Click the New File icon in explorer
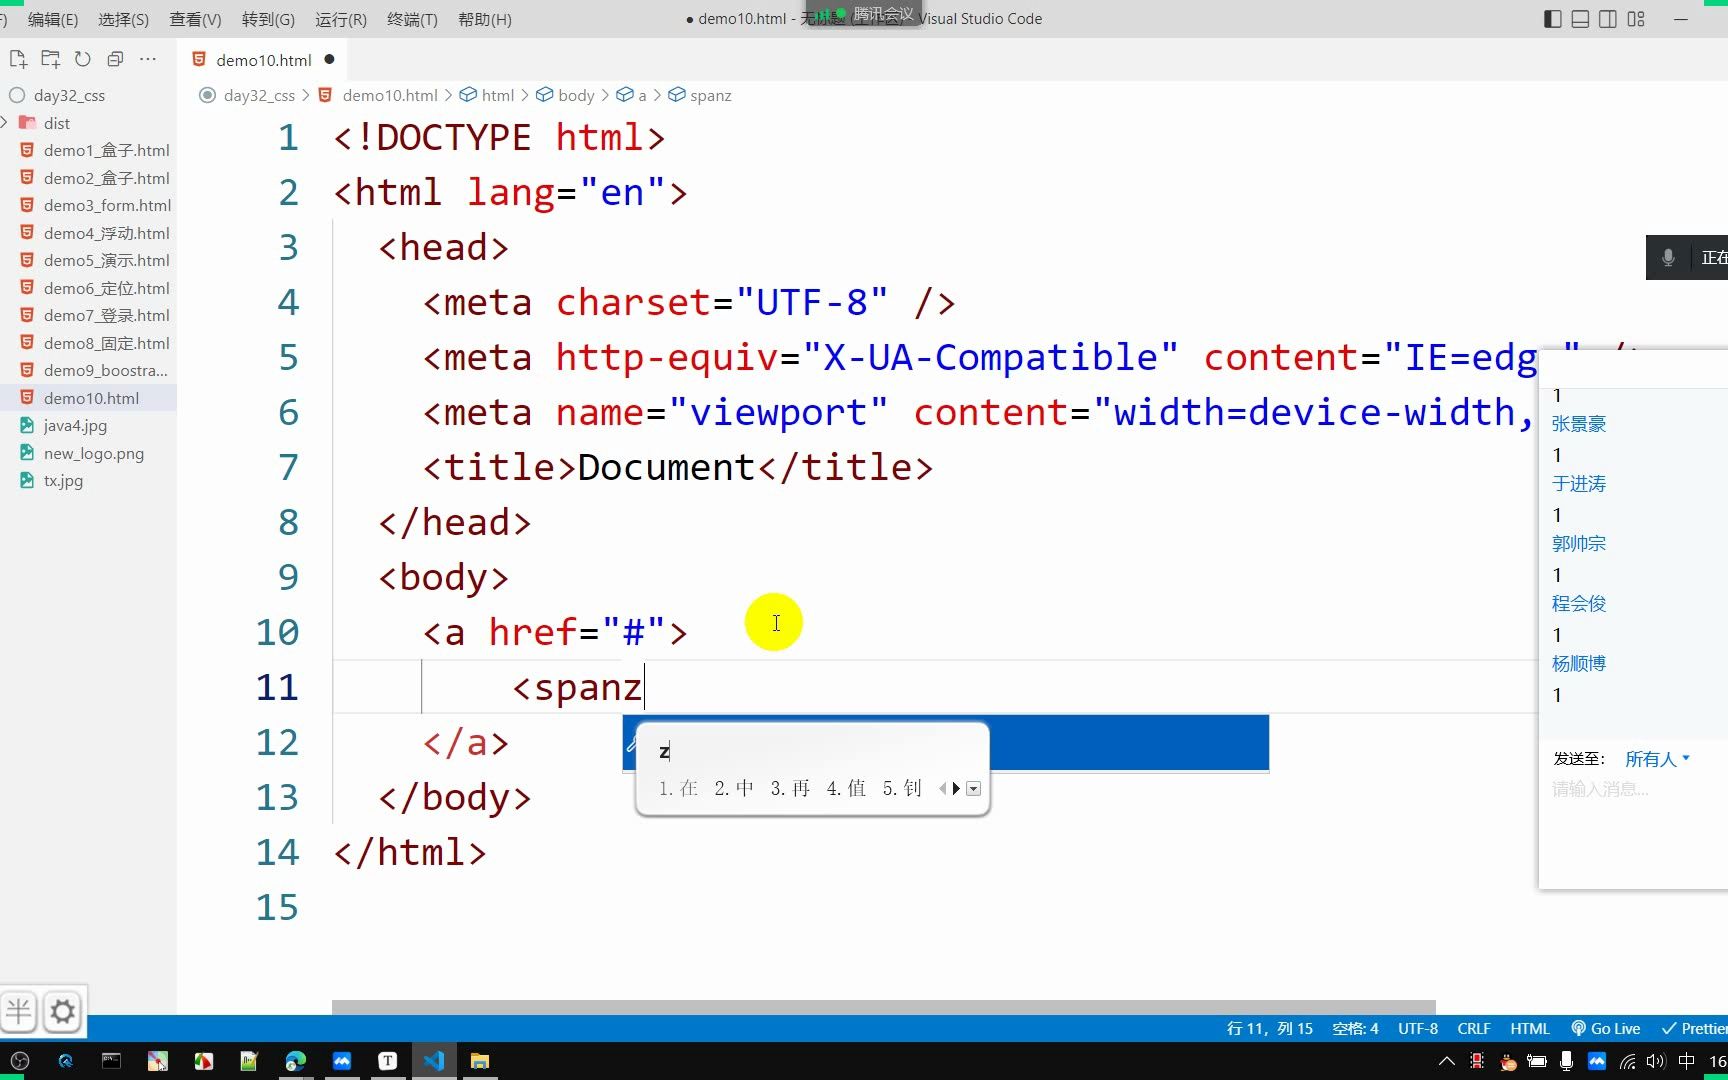Image resolution: width=1728 pixels, height=1080 pixels. click(18, 59)
